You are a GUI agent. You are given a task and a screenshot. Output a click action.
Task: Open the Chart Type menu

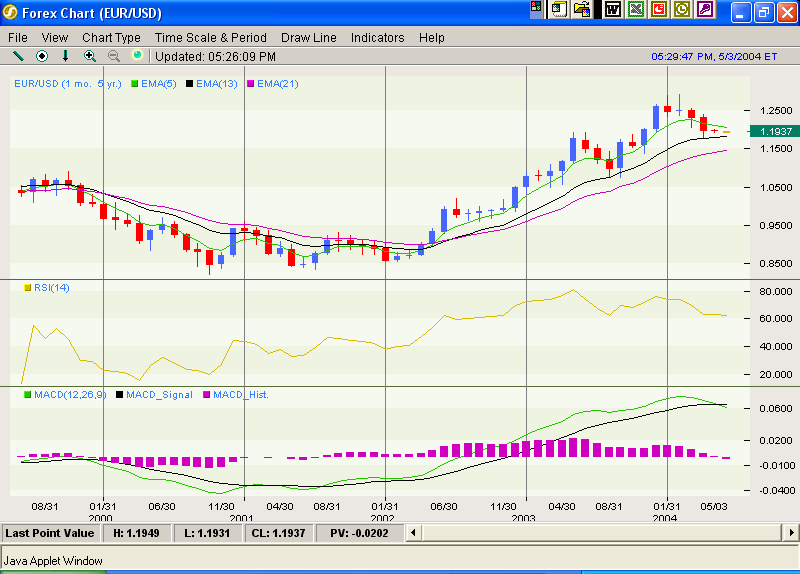pyautogui.click(x=111, y=37)
